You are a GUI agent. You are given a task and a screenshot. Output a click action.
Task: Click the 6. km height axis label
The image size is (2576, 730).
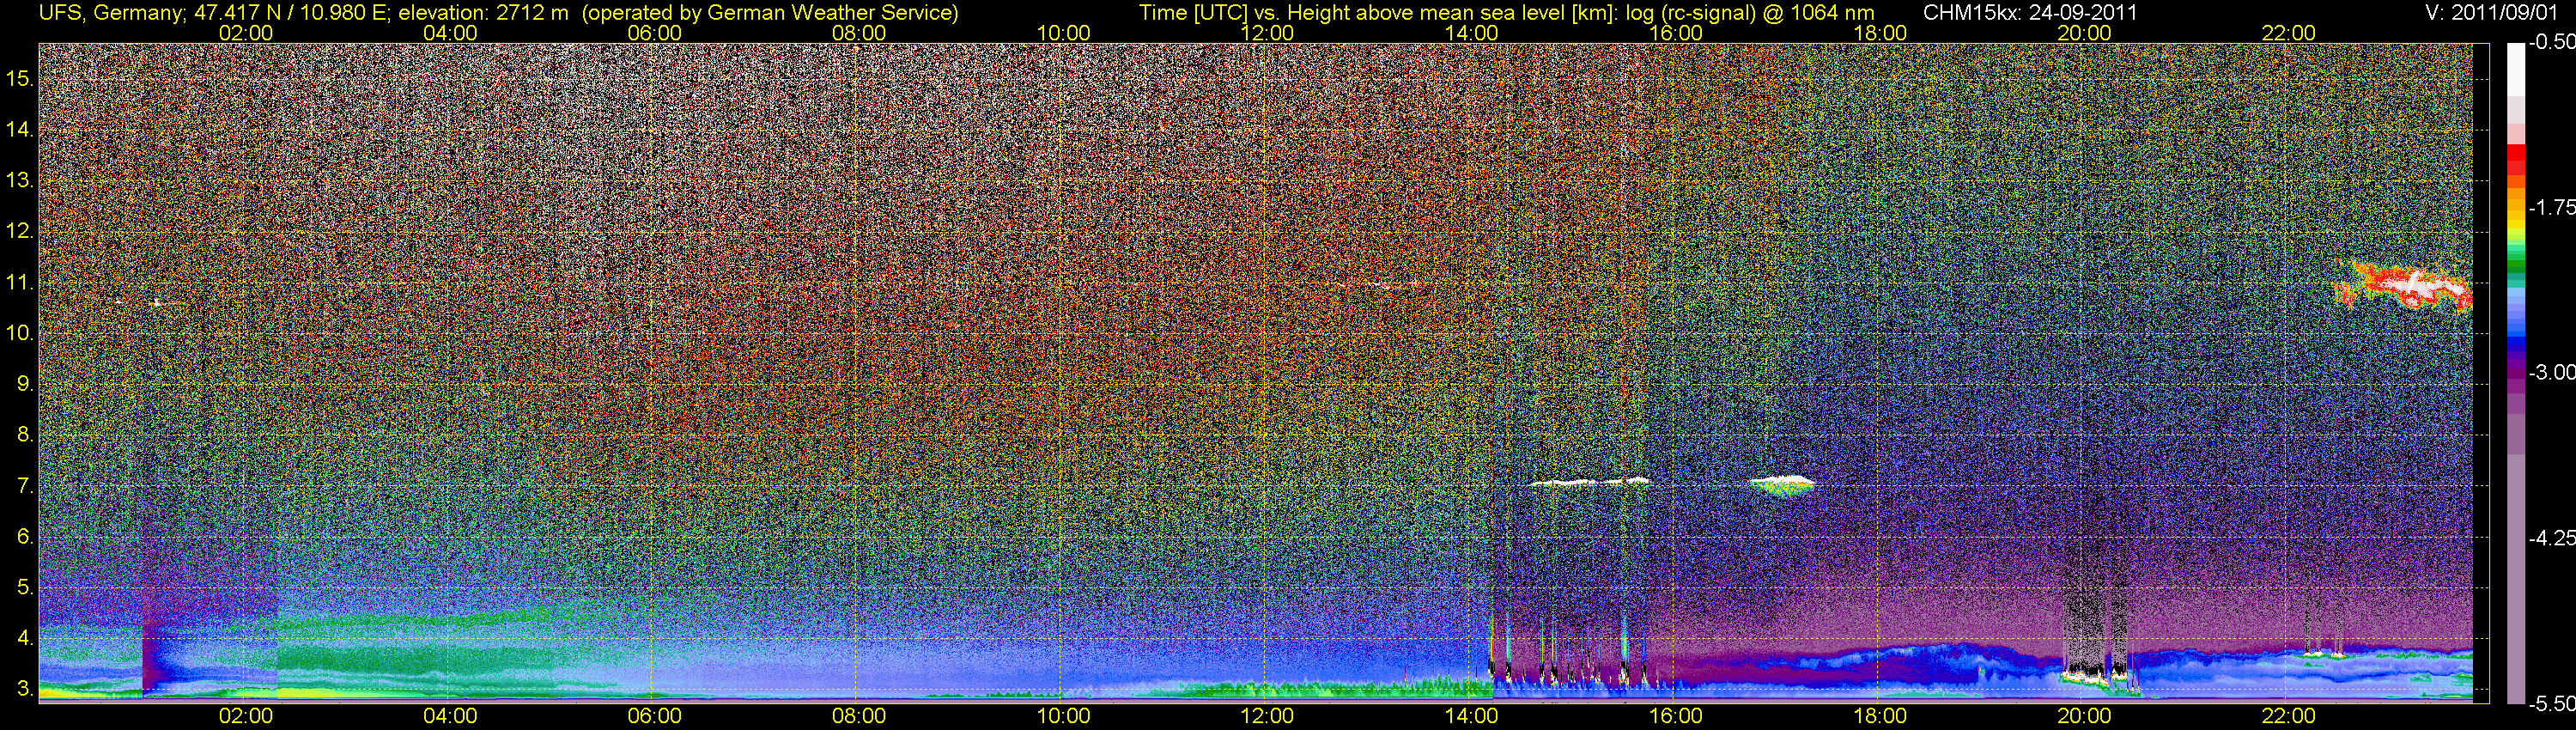(25, 536)
